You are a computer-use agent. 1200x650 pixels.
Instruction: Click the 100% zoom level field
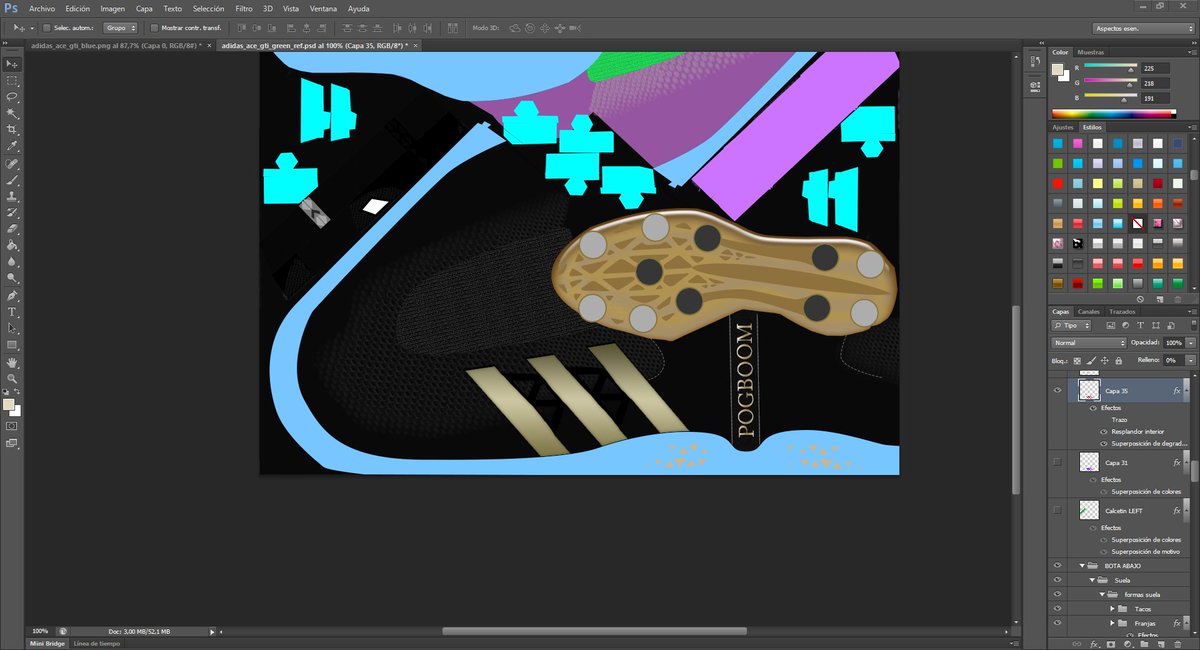click(40, 631)
